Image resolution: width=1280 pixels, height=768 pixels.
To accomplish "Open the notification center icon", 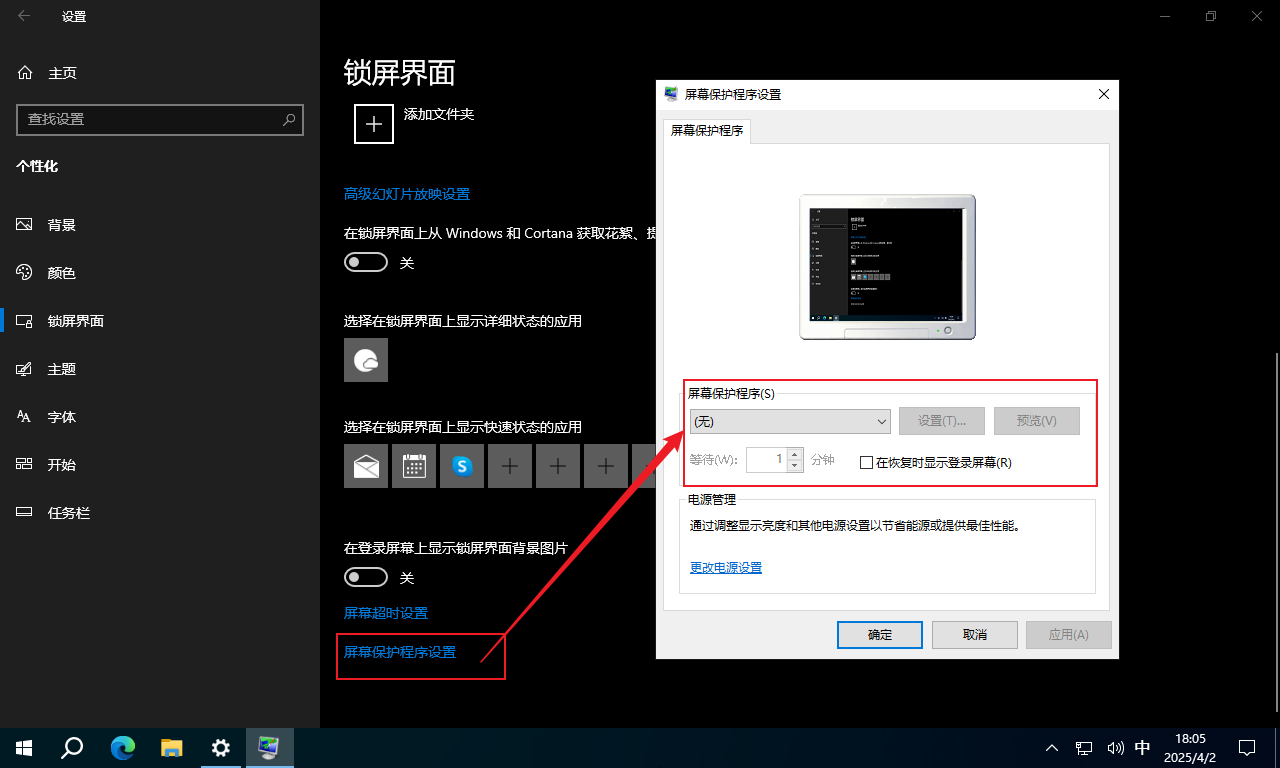I will coord(1247,747).
